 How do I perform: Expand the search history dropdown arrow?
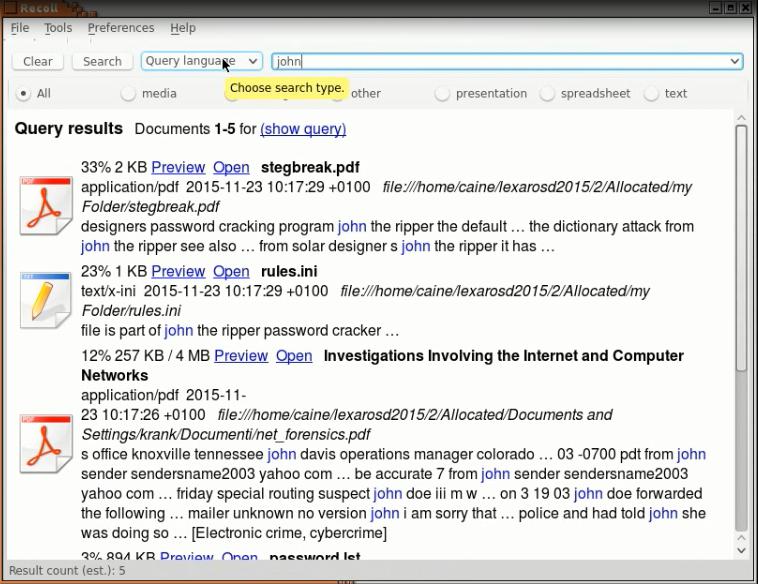click(x=734, y=61)
